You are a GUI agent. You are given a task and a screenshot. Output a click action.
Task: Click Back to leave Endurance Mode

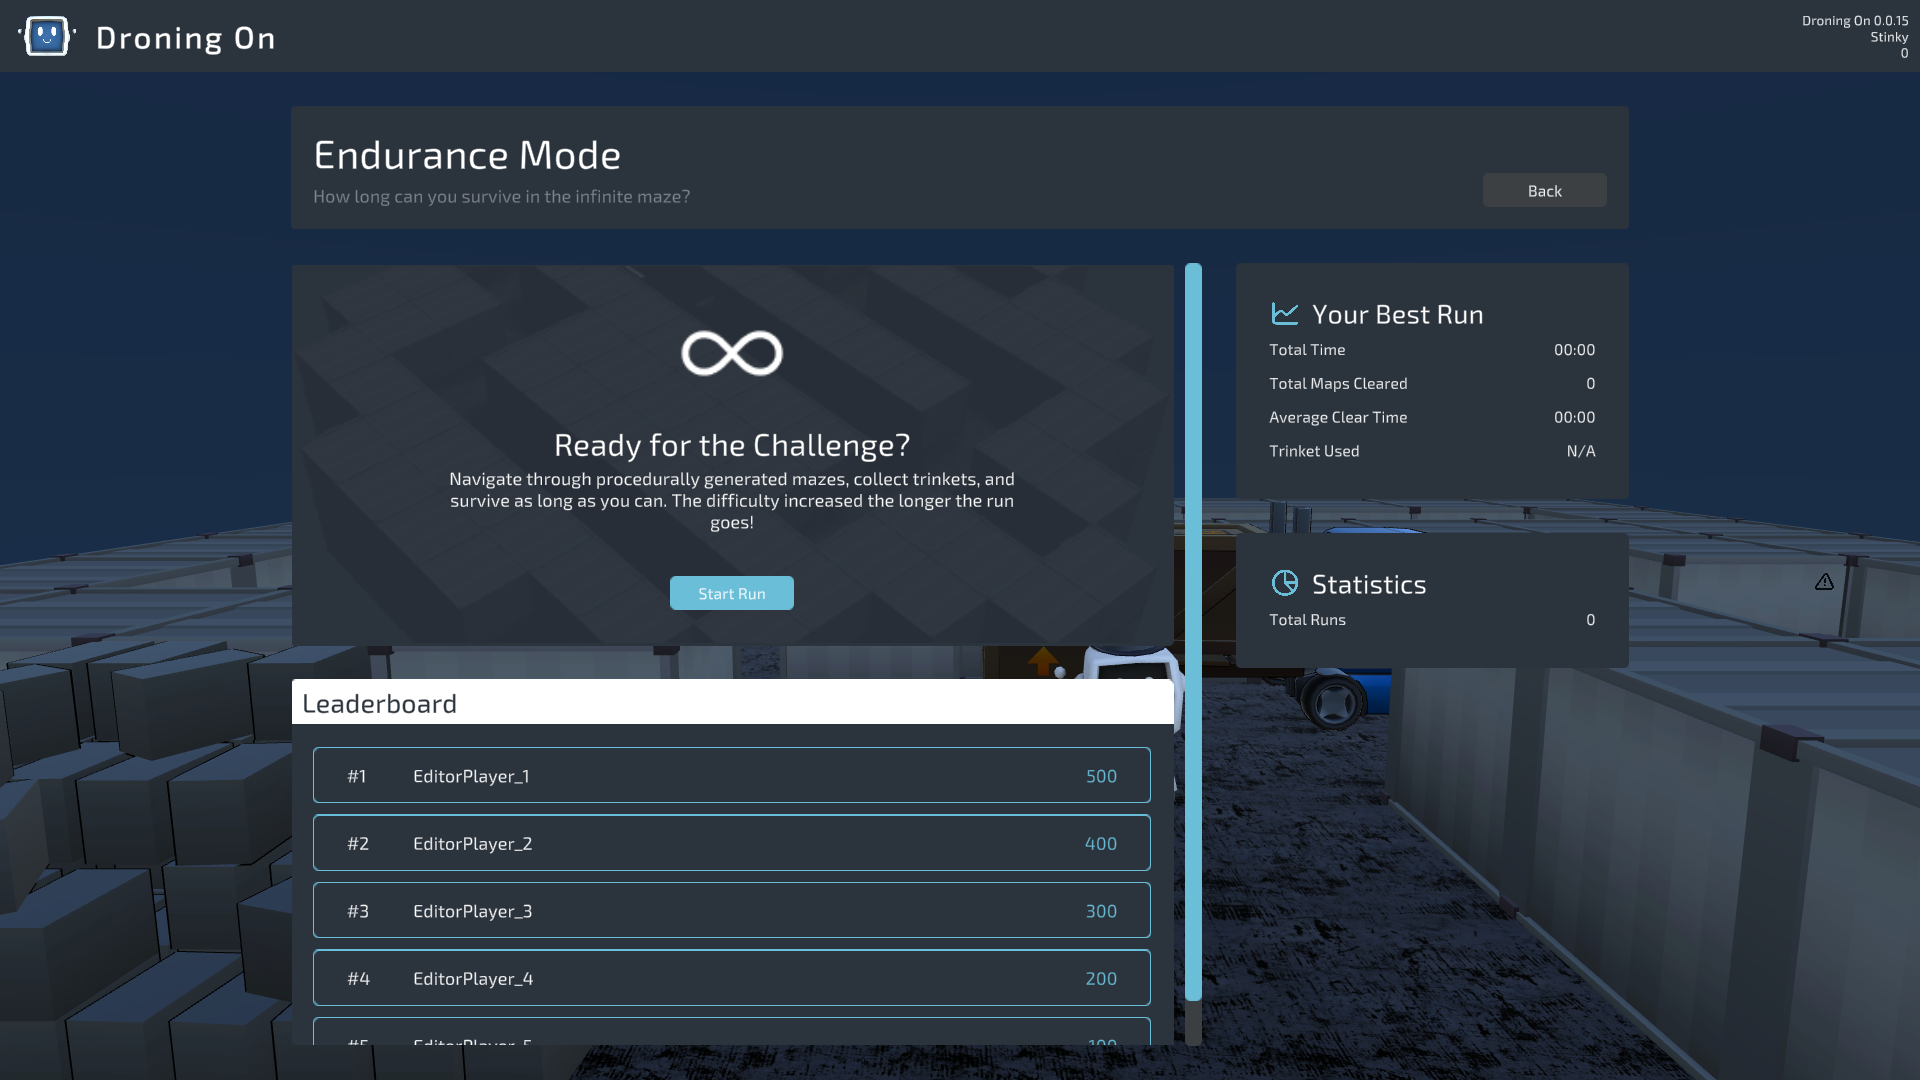(x=1544, y=190)
